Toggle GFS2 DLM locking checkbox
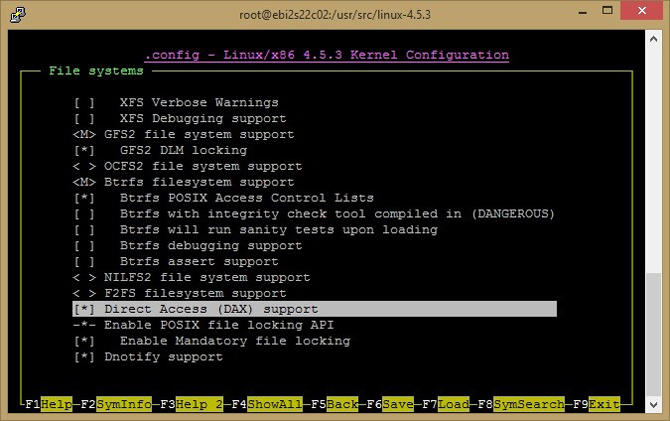This screenshot has height=421, width=670. 160,150
